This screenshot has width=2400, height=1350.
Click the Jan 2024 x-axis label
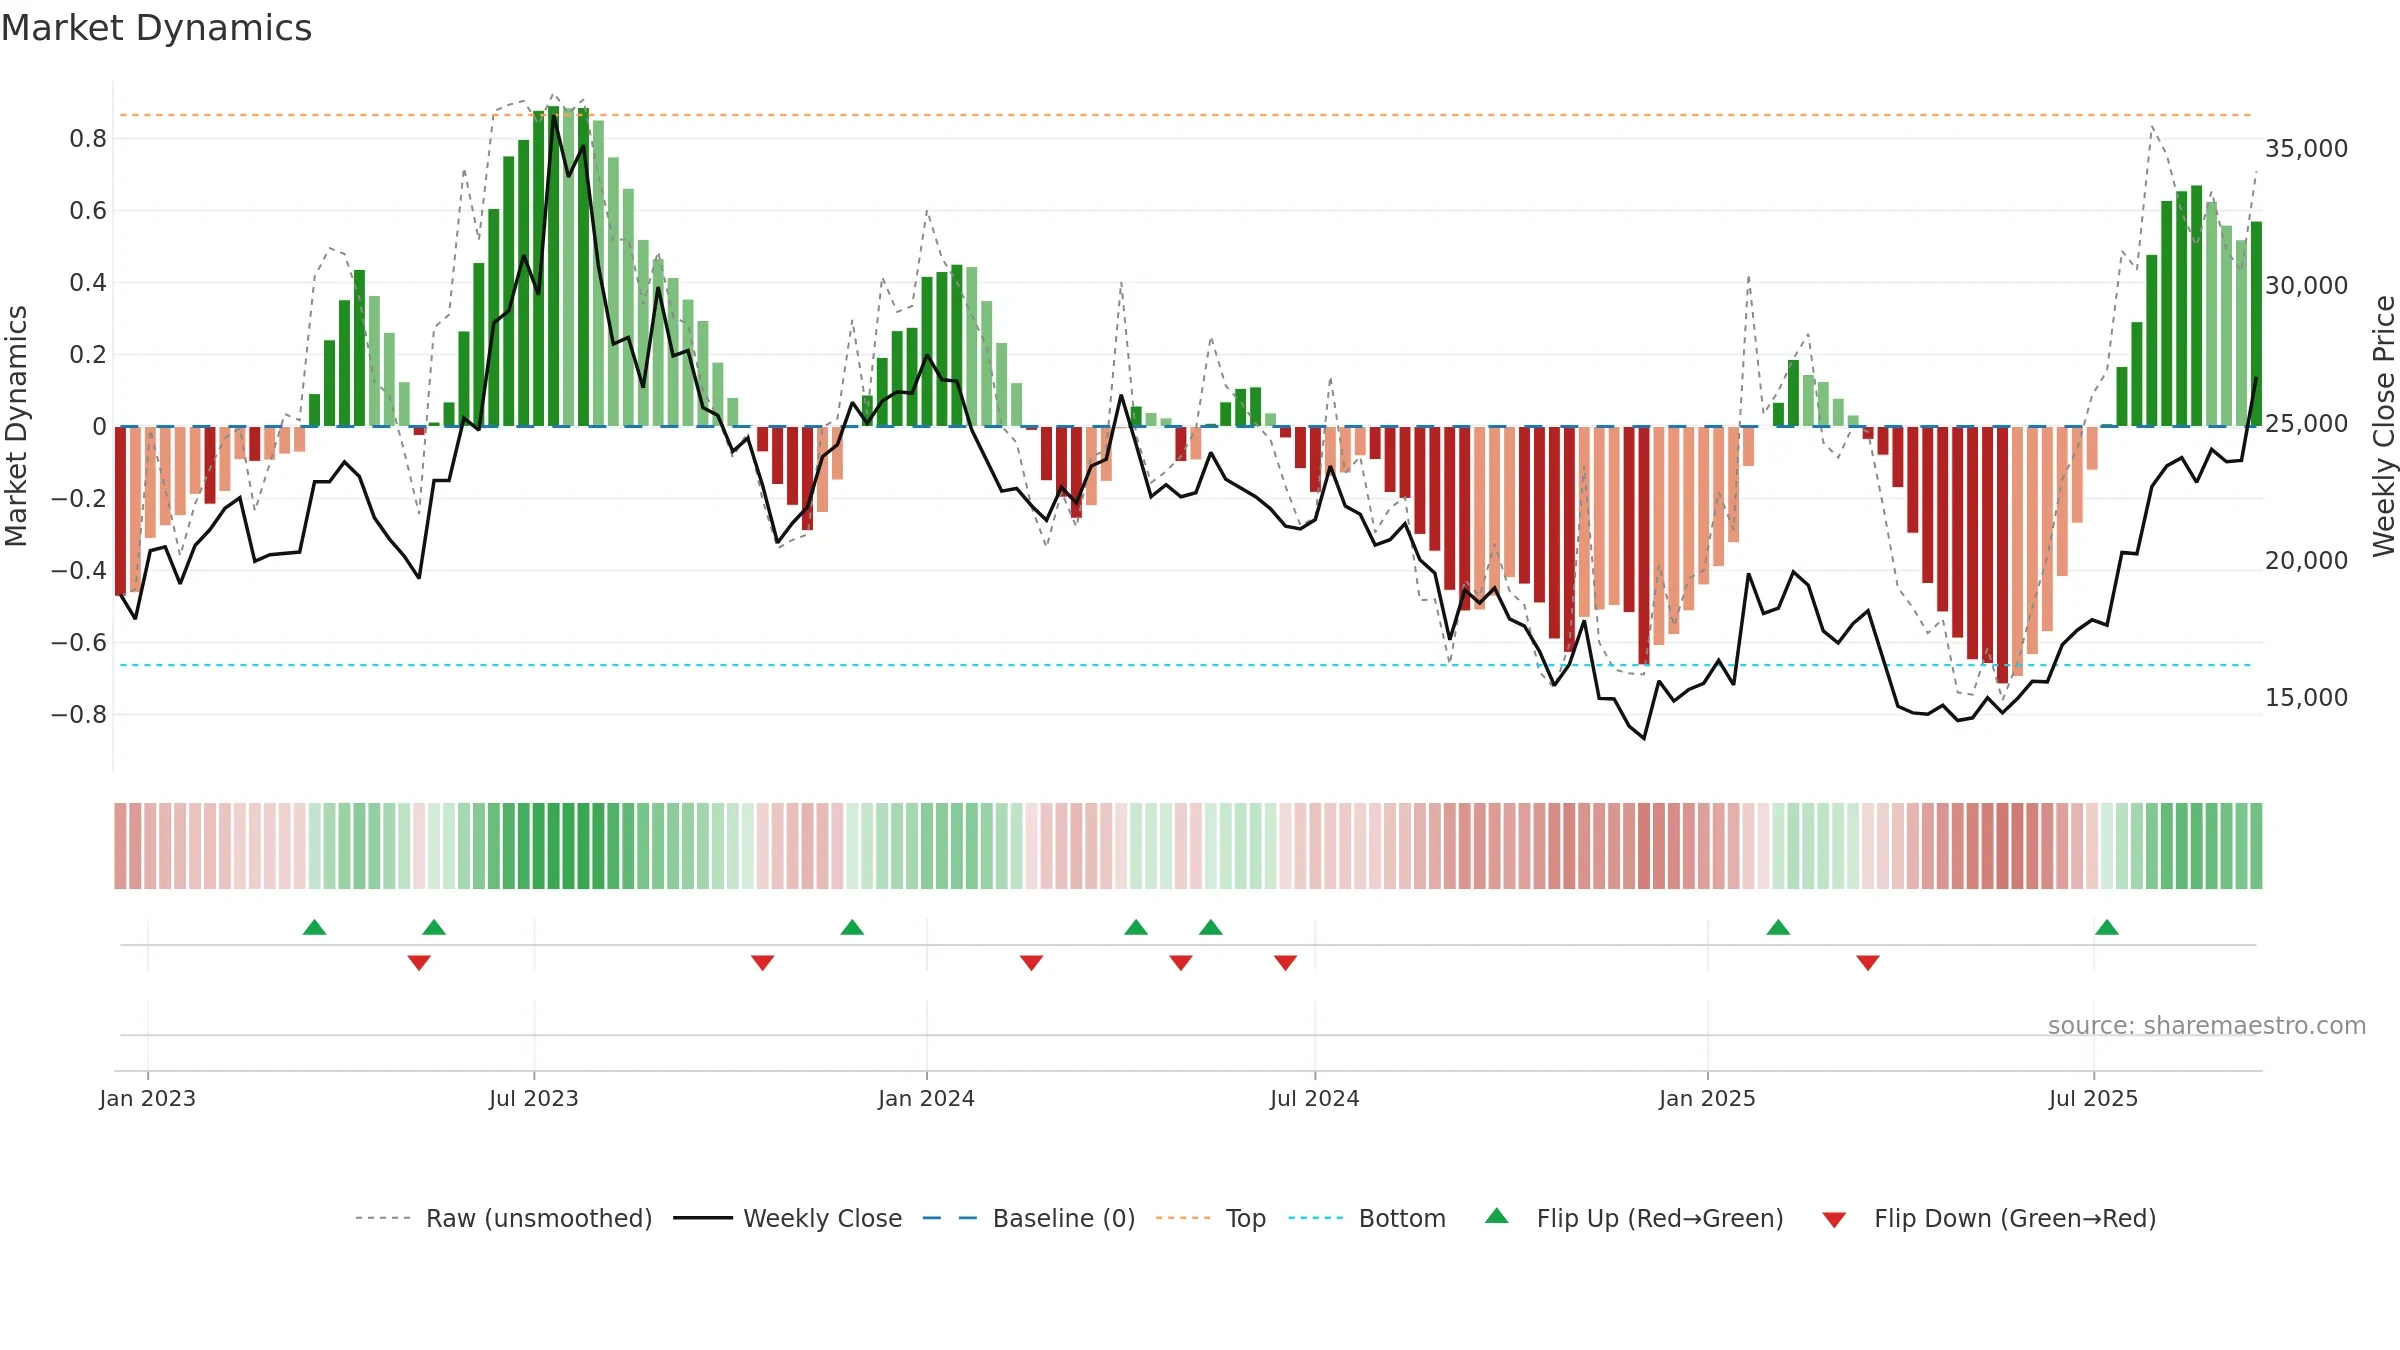(x=927, y=1098)
